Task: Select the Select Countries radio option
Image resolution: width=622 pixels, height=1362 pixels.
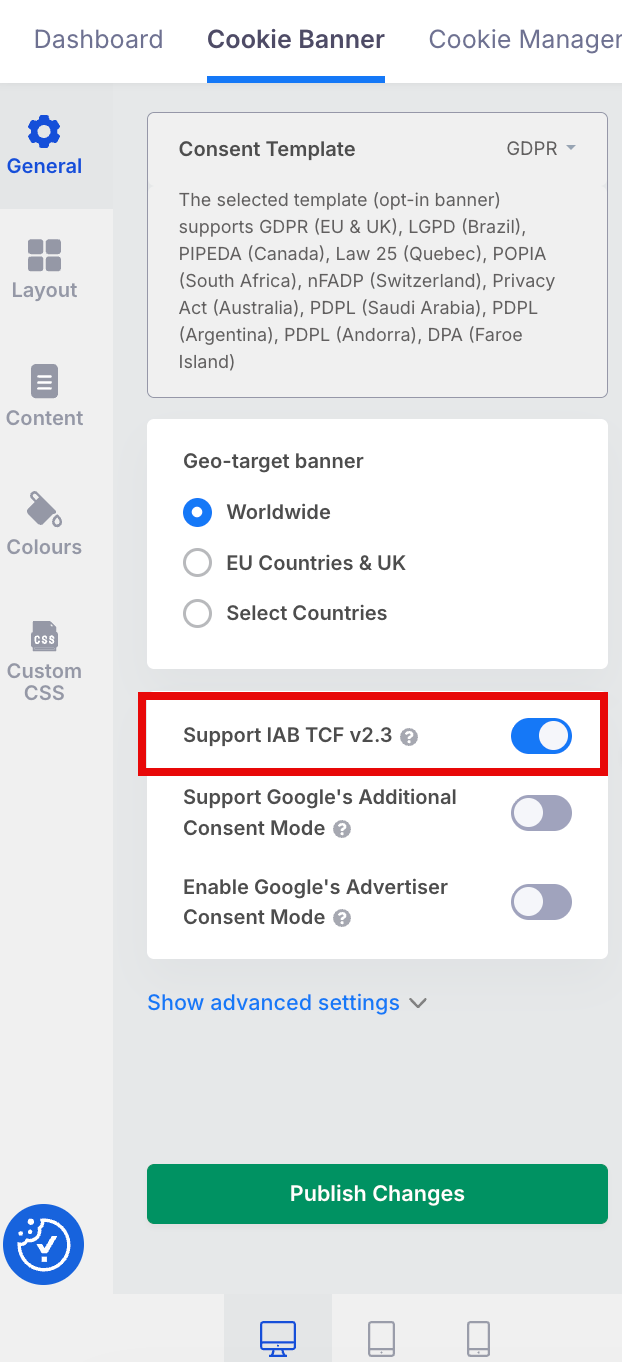Action: point(197,613)
